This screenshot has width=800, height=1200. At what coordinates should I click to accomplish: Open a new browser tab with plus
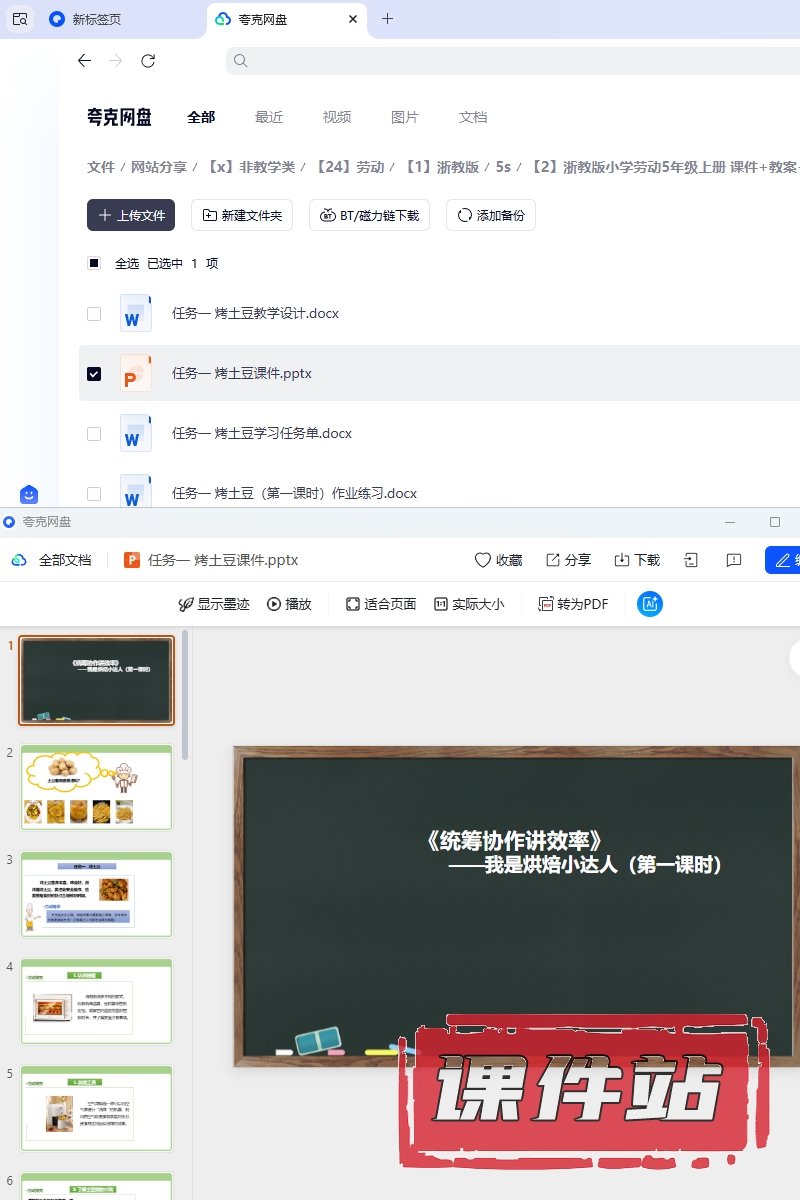pos(388,19)
